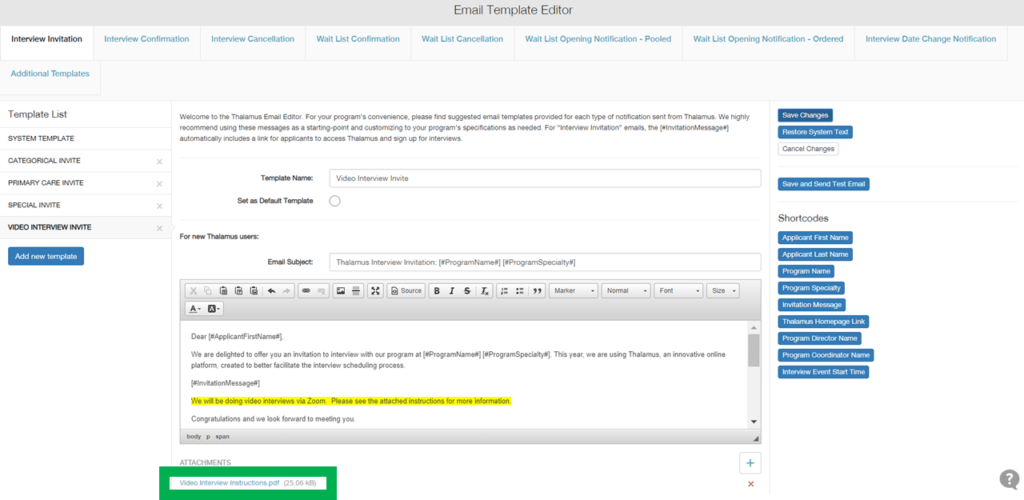This screenshot has height=500, width=1024.
Task: Open the help question mark icon
Action: (x=1009, y=479)
